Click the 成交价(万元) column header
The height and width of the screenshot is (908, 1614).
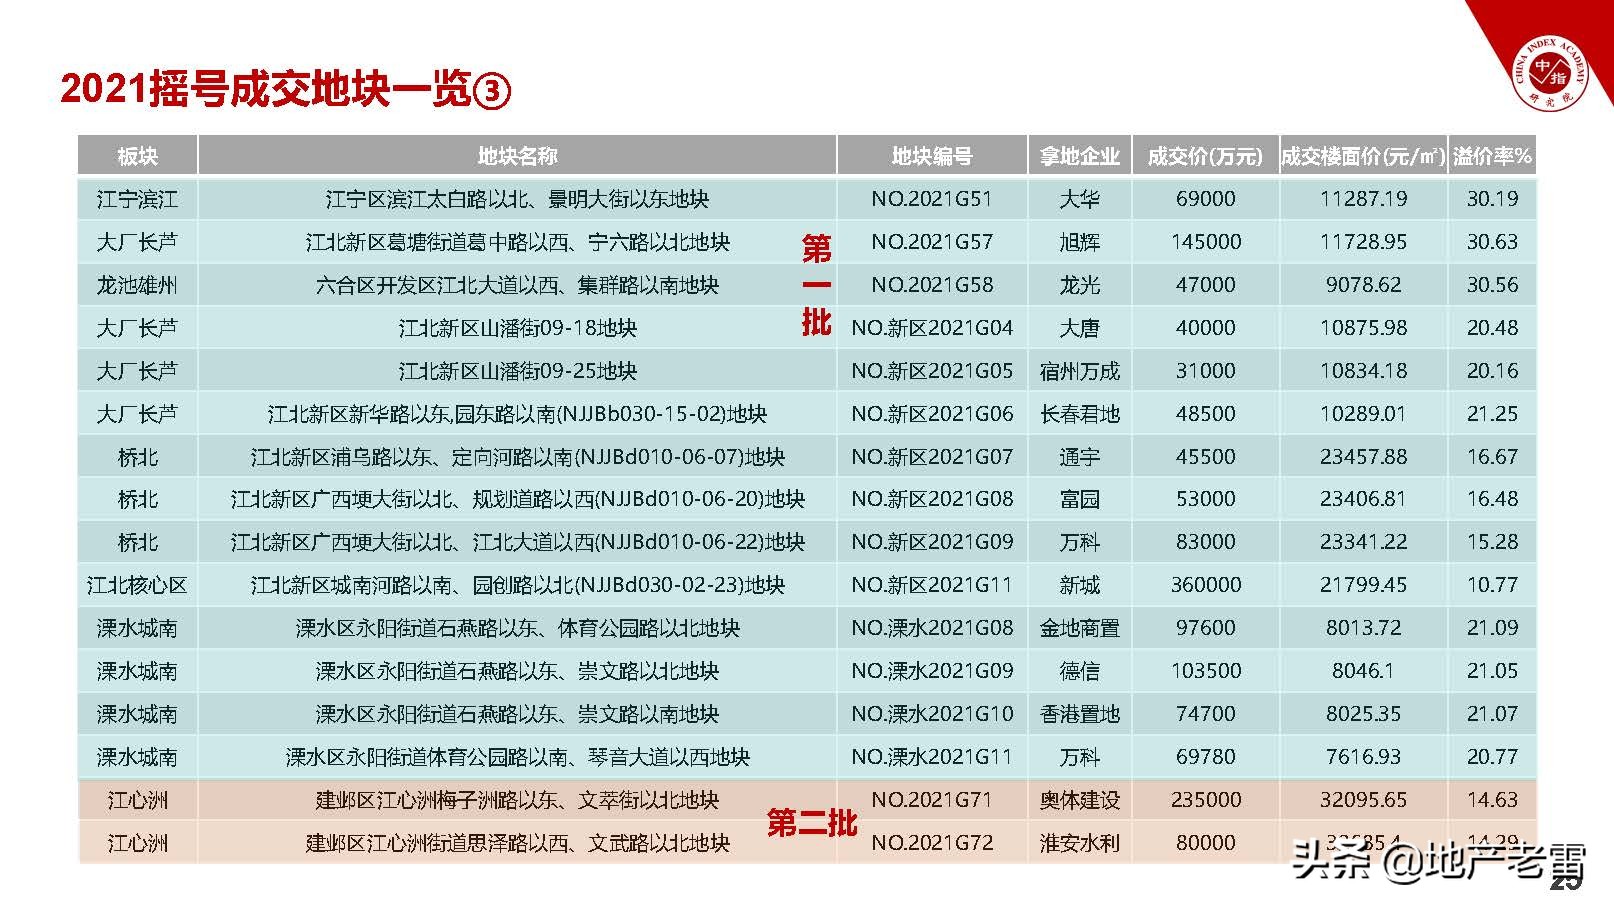tap(1205, 156)
